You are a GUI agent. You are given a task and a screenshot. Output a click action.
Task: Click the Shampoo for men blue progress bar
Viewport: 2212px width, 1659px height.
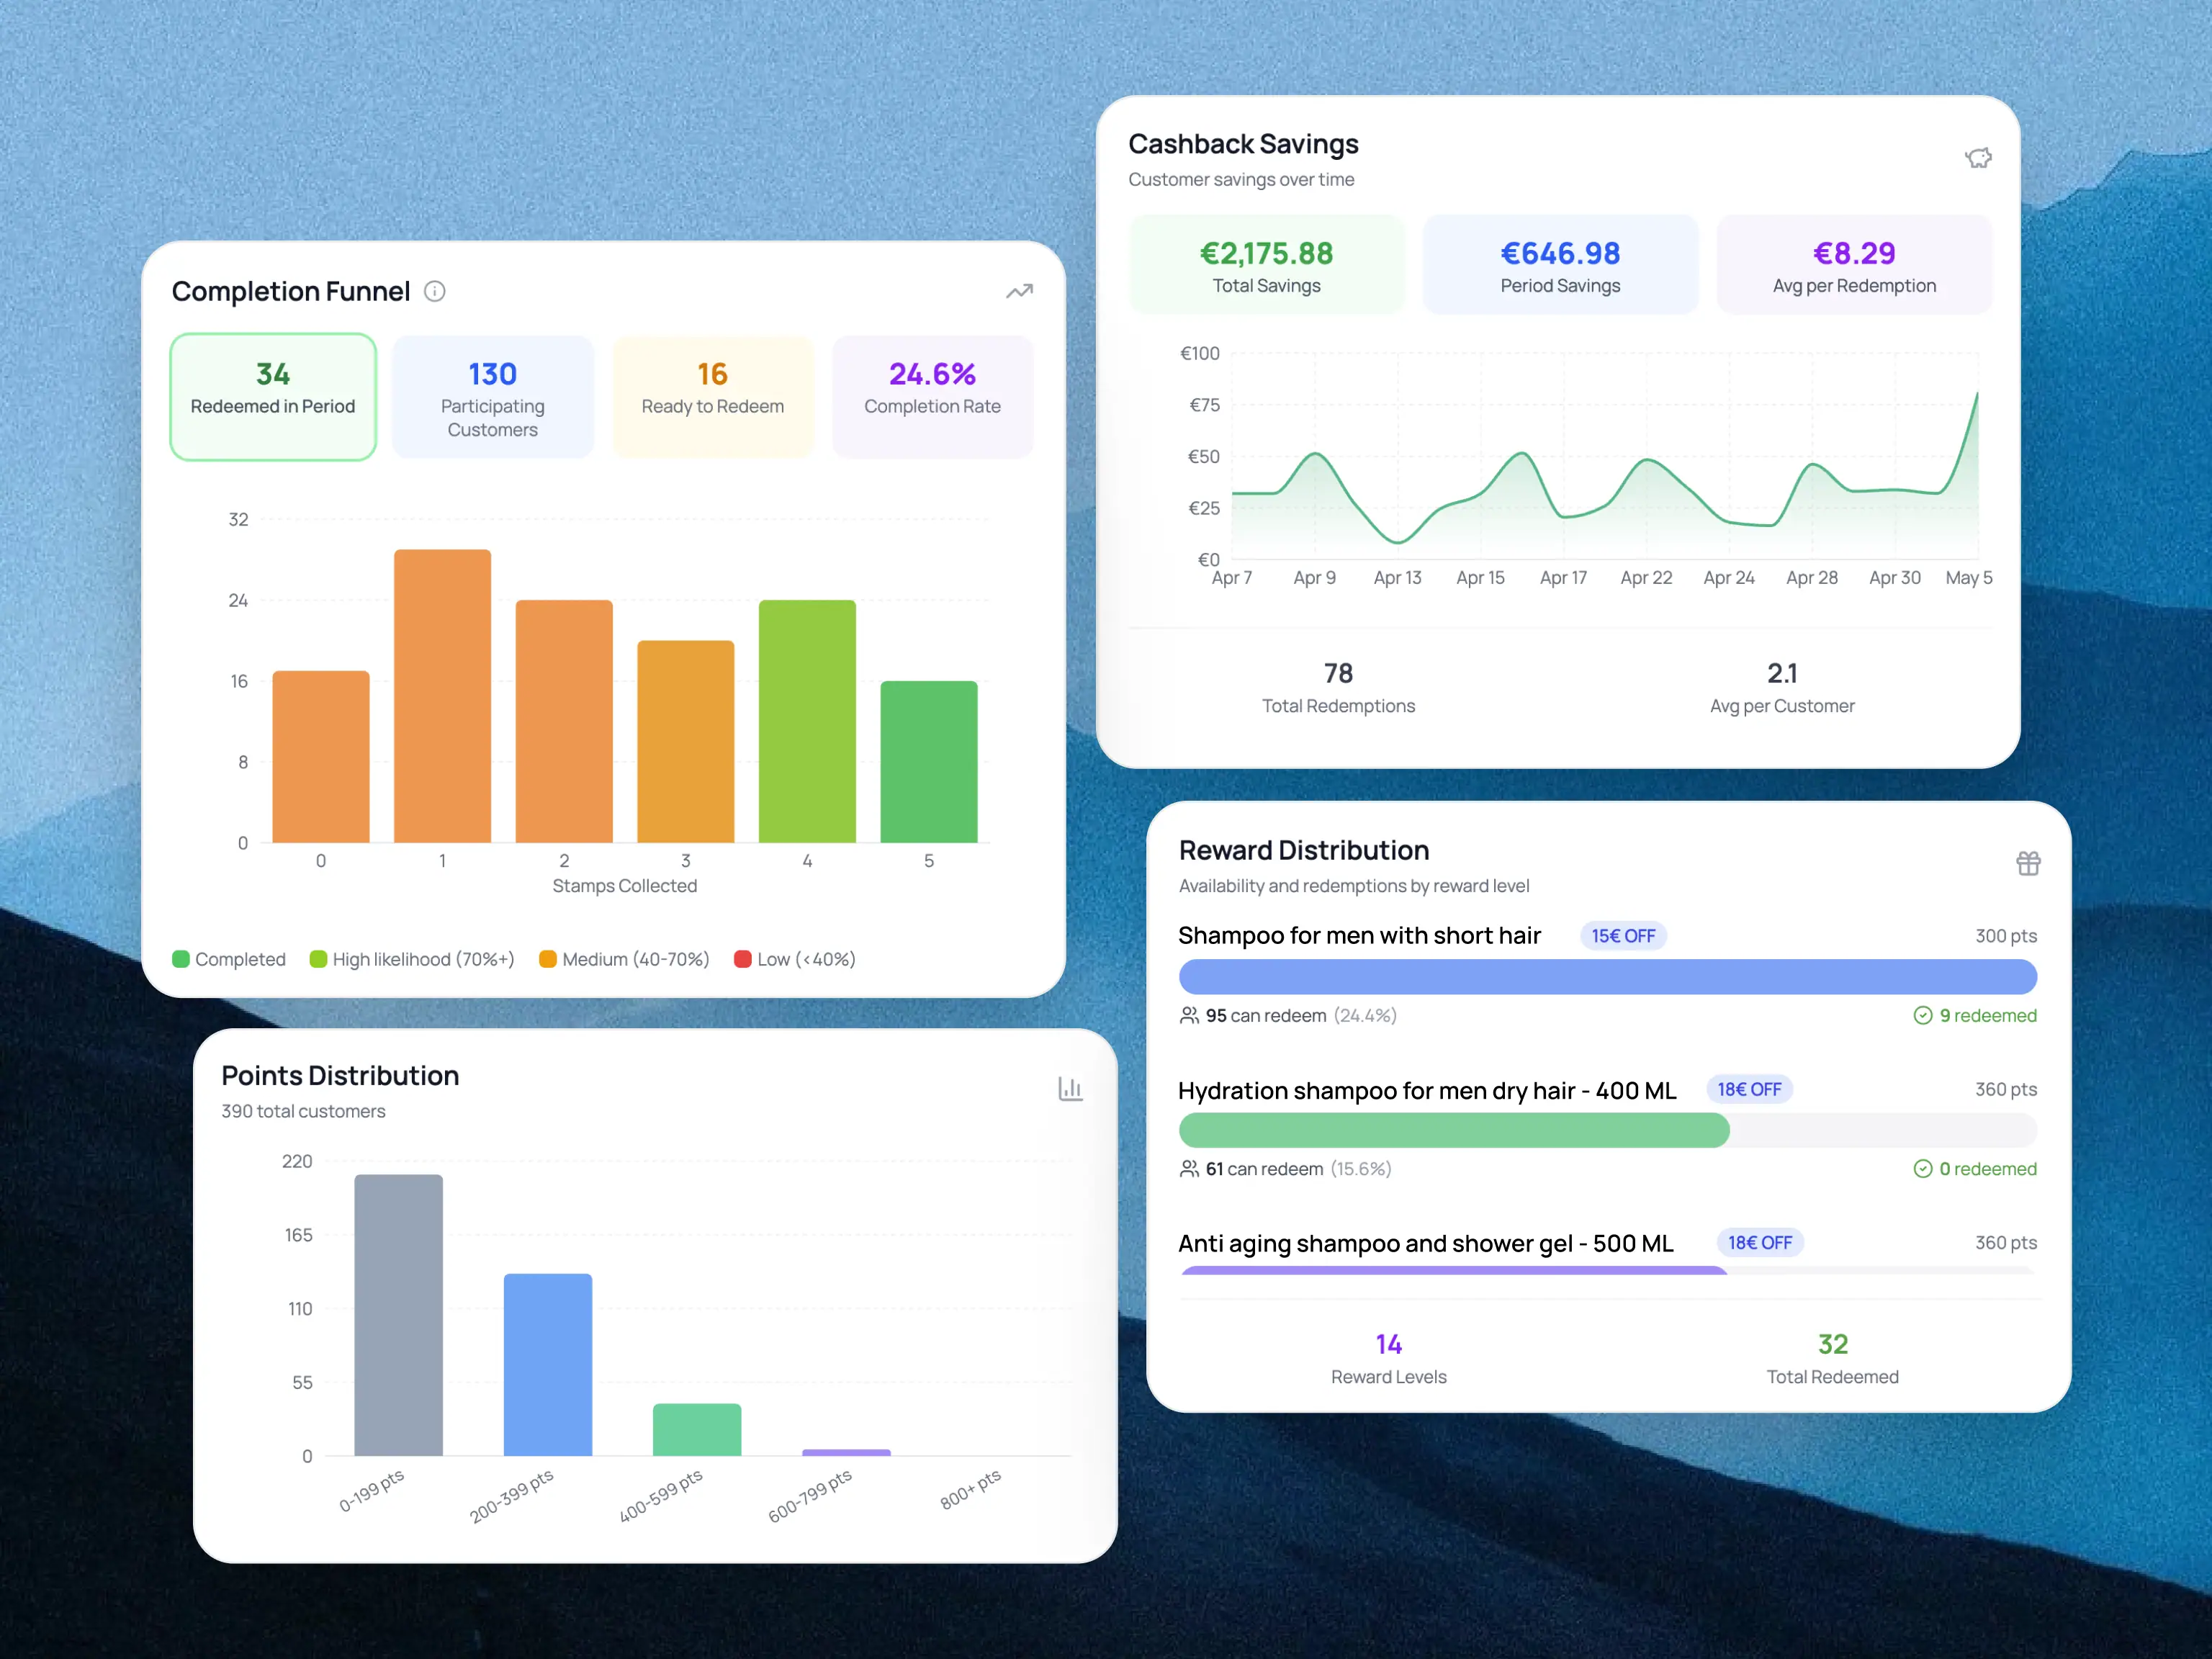click(x=1608, y=977)
